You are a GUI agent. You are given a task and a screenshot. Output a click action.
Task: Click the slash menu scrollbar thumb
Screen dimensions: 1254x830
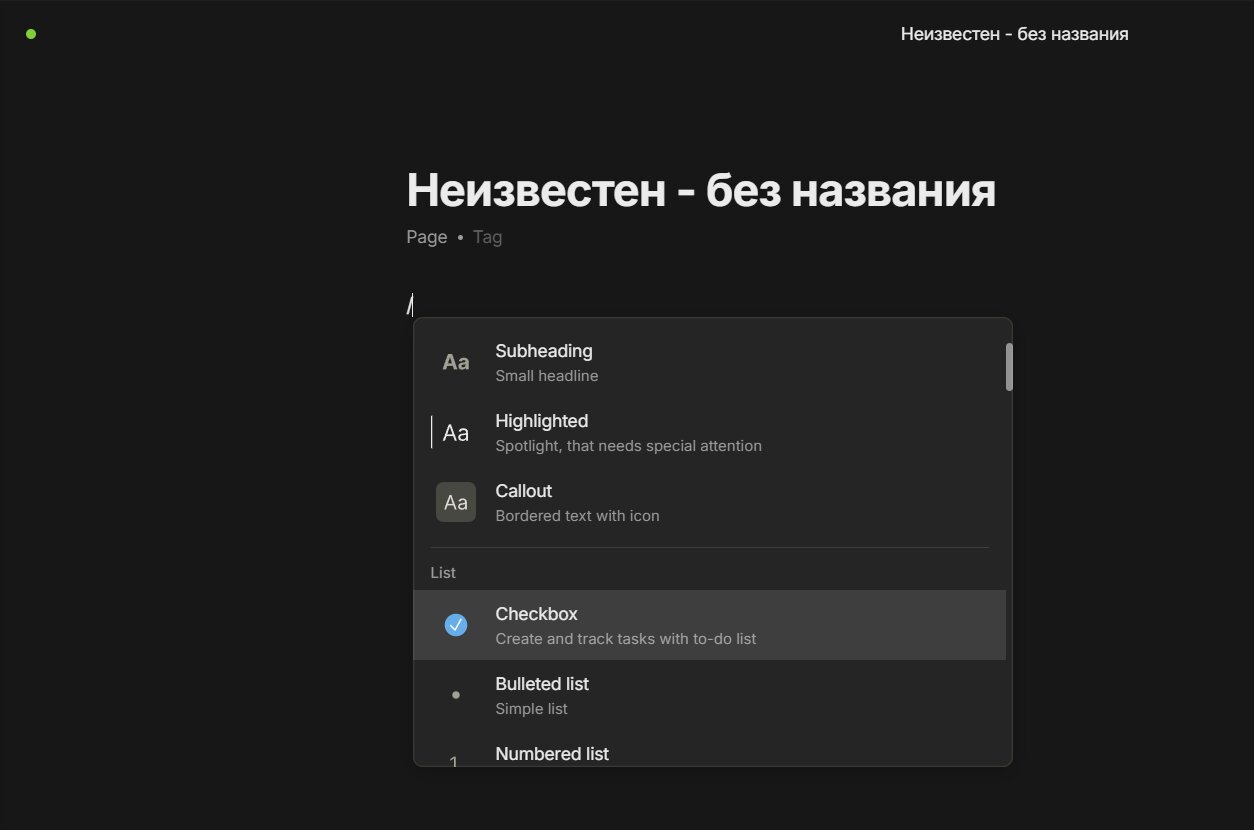[1009, 366]
